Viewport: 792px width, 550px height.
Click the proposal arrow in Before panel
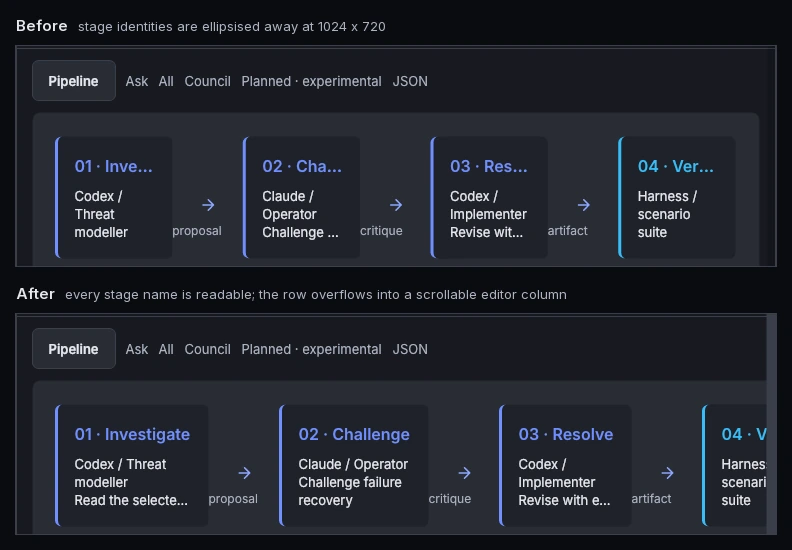[x=208, y=205]
